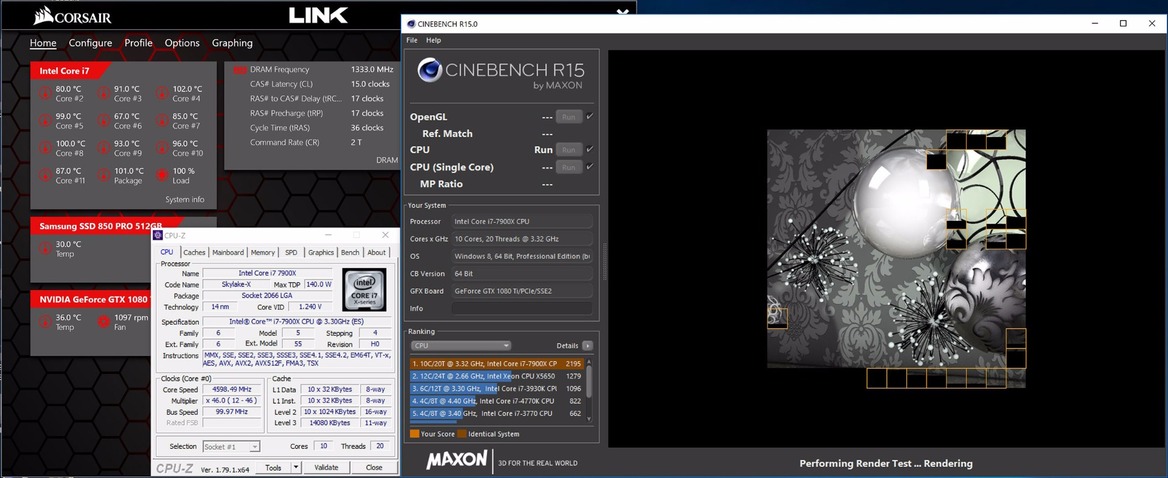Toggle the CPU (Single Core) checkbox

pos(590,167)
